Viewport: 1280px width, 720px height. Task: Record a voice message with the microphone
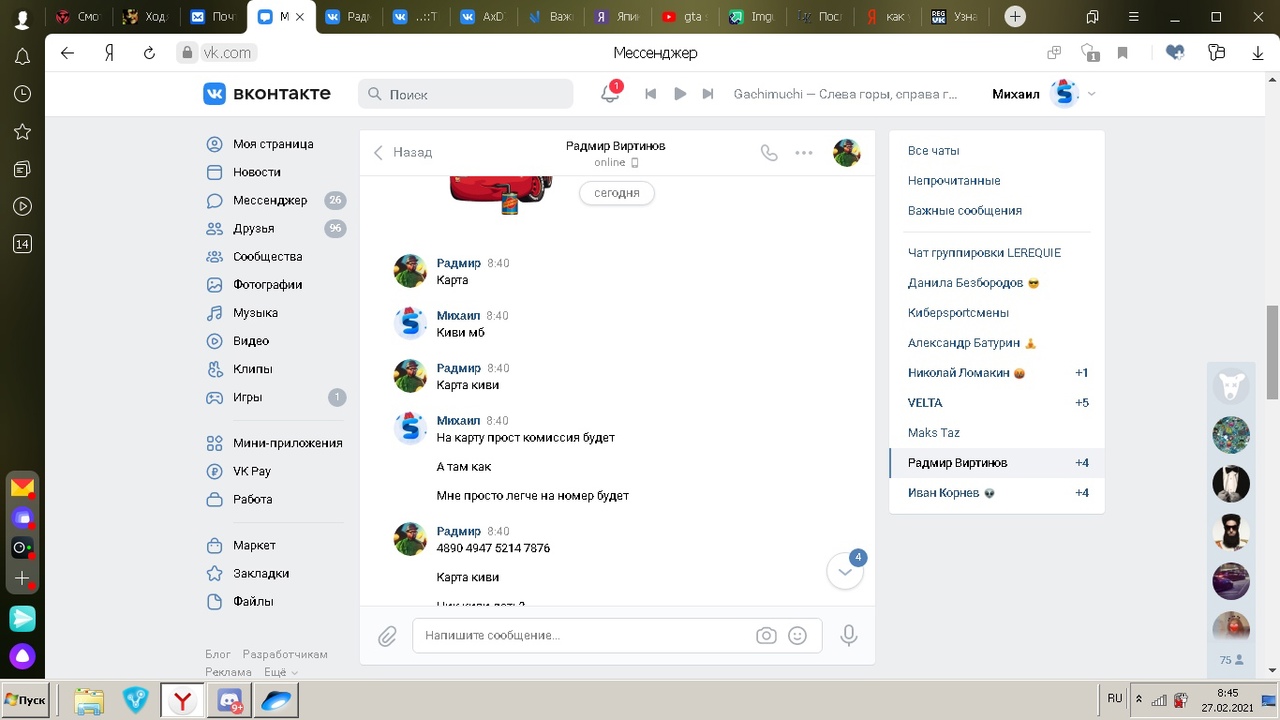point(849,636)
